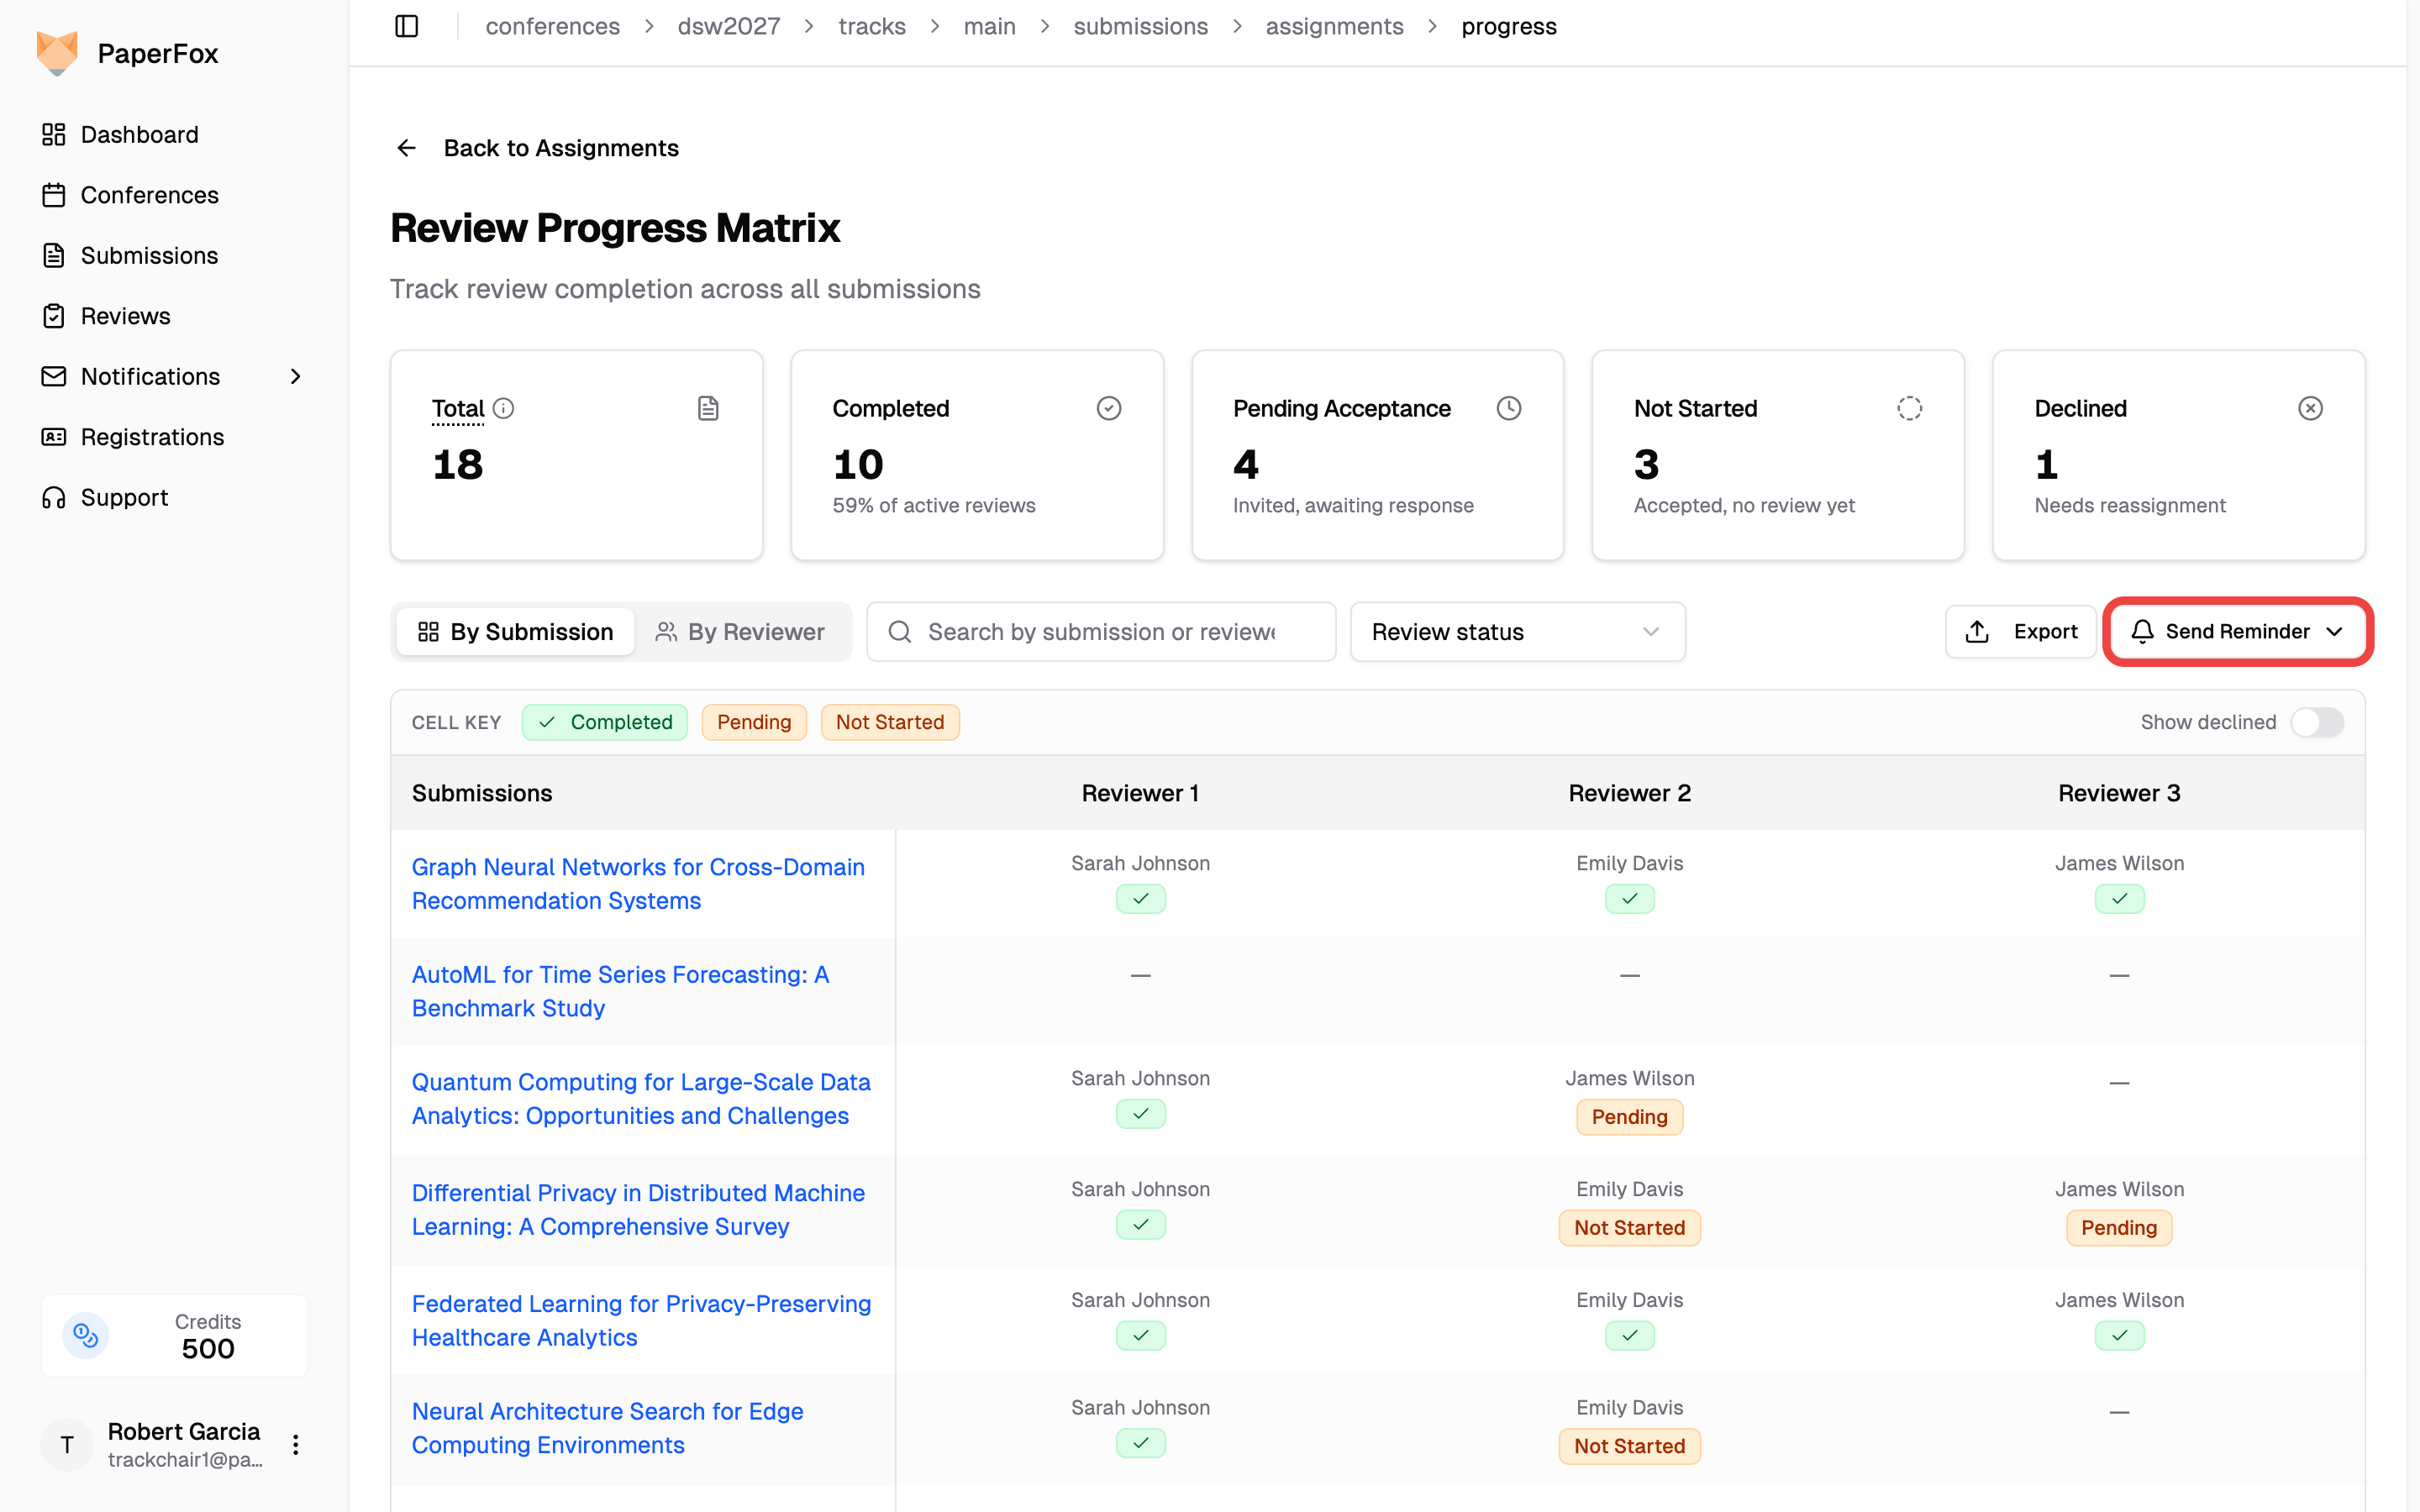Enable the Show declined toggle
The image size is (2420, 1512).
pyautogui.click(x=2317, y=722)
